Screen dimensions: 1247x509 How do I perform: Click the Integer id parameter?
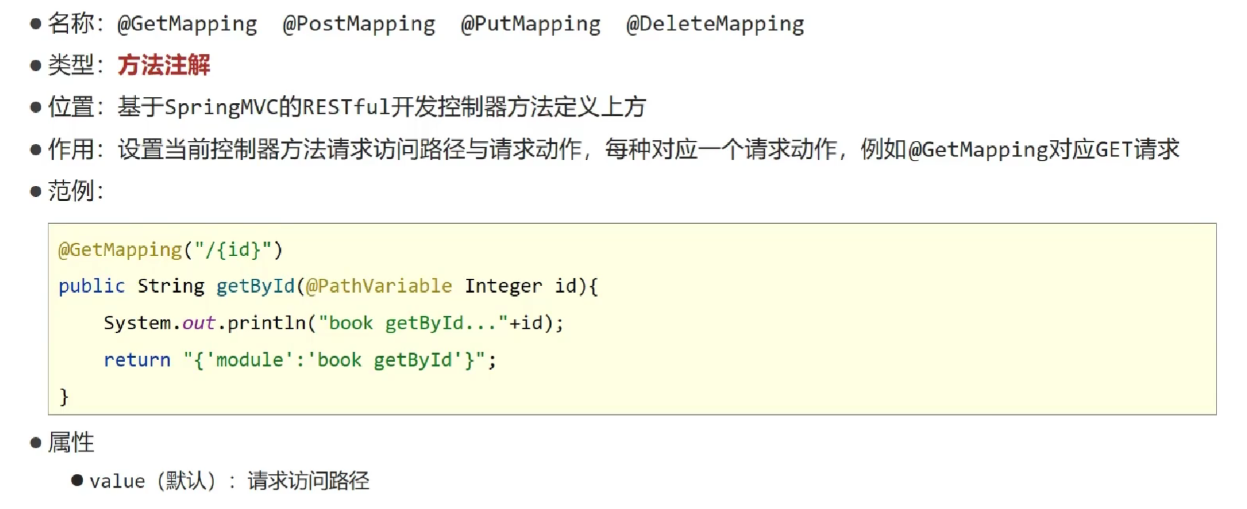coord(518,286)
